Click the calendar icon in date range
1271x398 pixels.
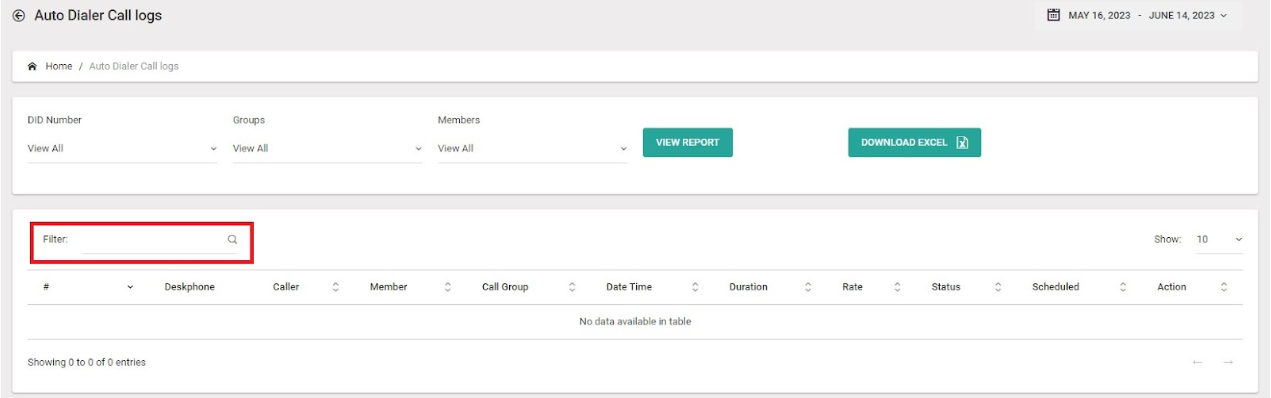point(1053,15)
